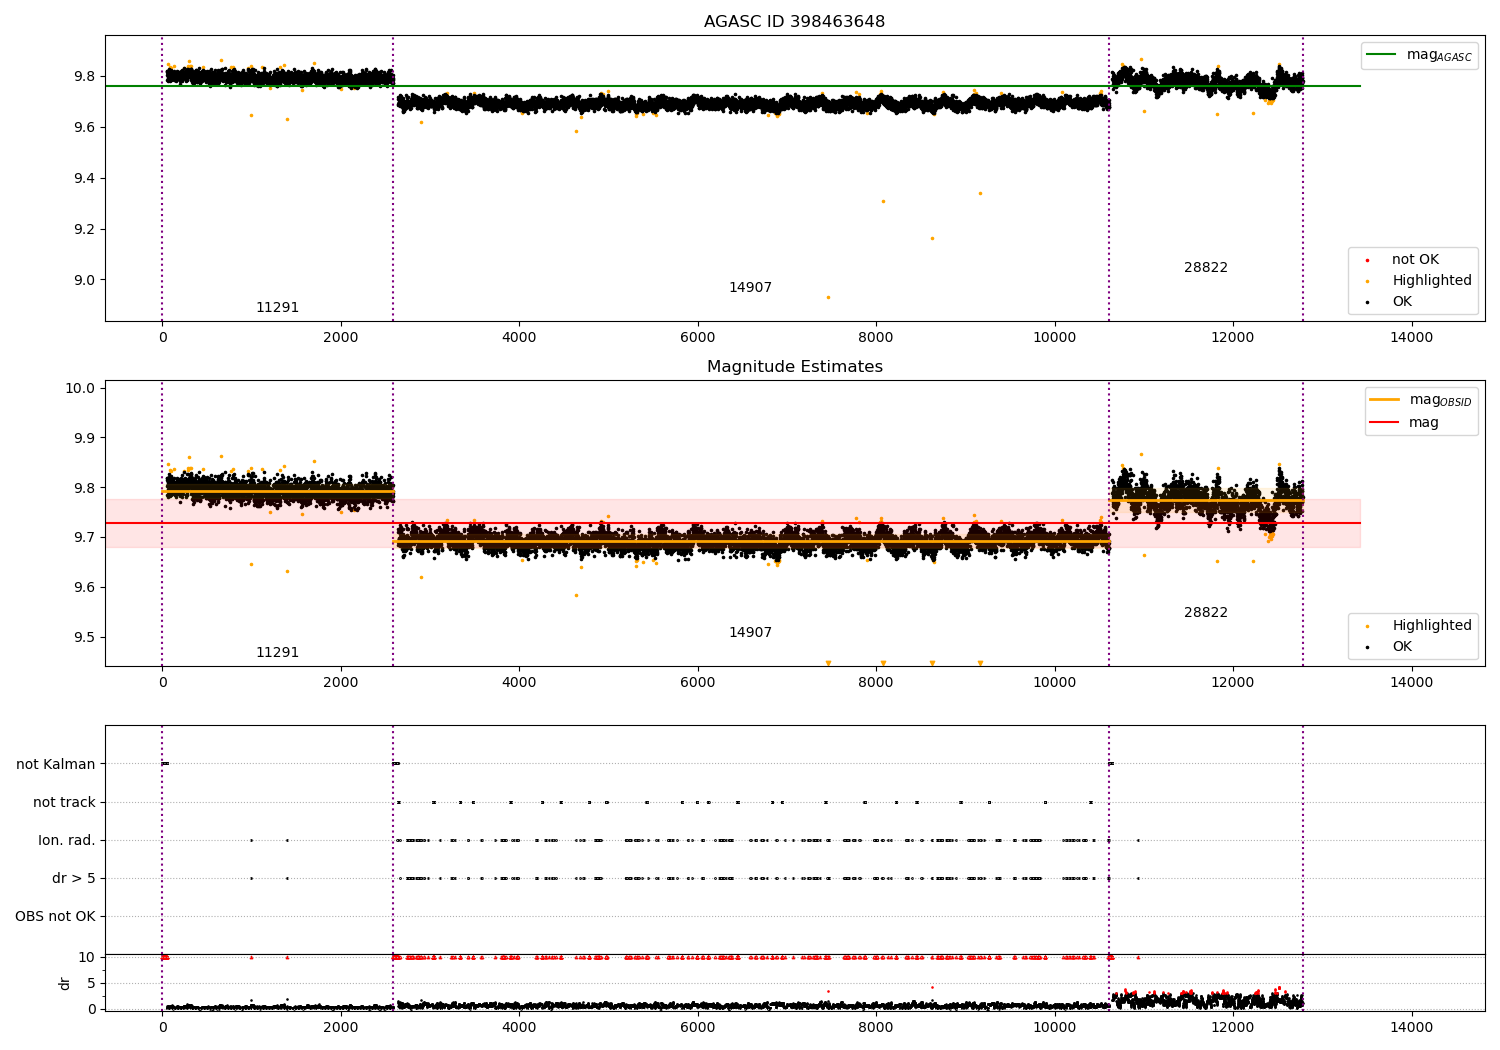
Task: Click obsid label 28822 in Magnitude Estimates plot
Action: pyautogui.click(x=1205, y=613)
